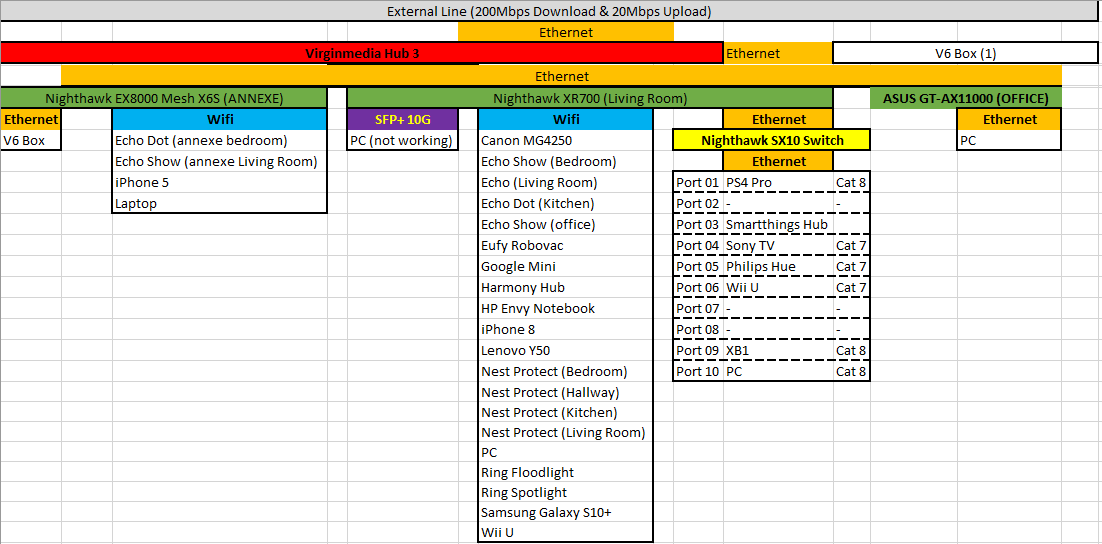Click the Wifi header above Echo Dot (annexe bedroom)
Image resolution: width=1102 pixels, height=544 pixels.
(x=219, y=119)
